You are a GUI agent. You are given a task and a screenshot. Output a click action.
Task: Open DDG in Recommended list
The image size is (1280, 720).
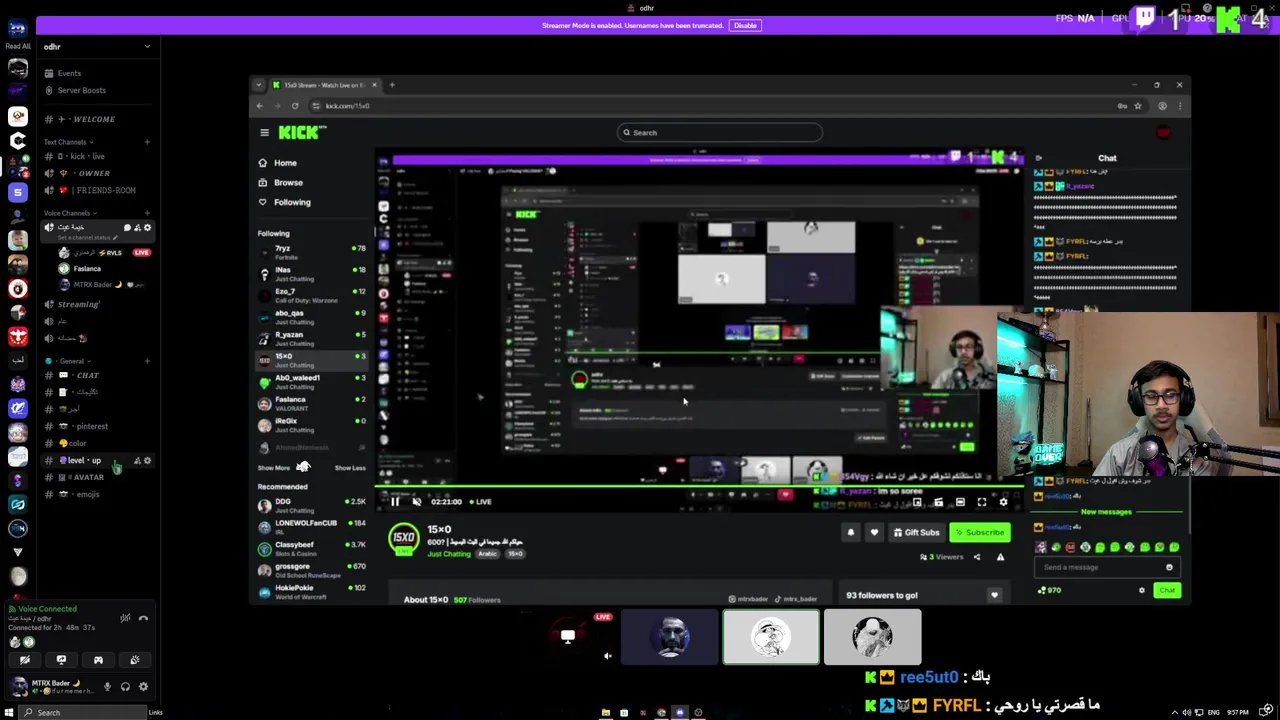[310, 505]
